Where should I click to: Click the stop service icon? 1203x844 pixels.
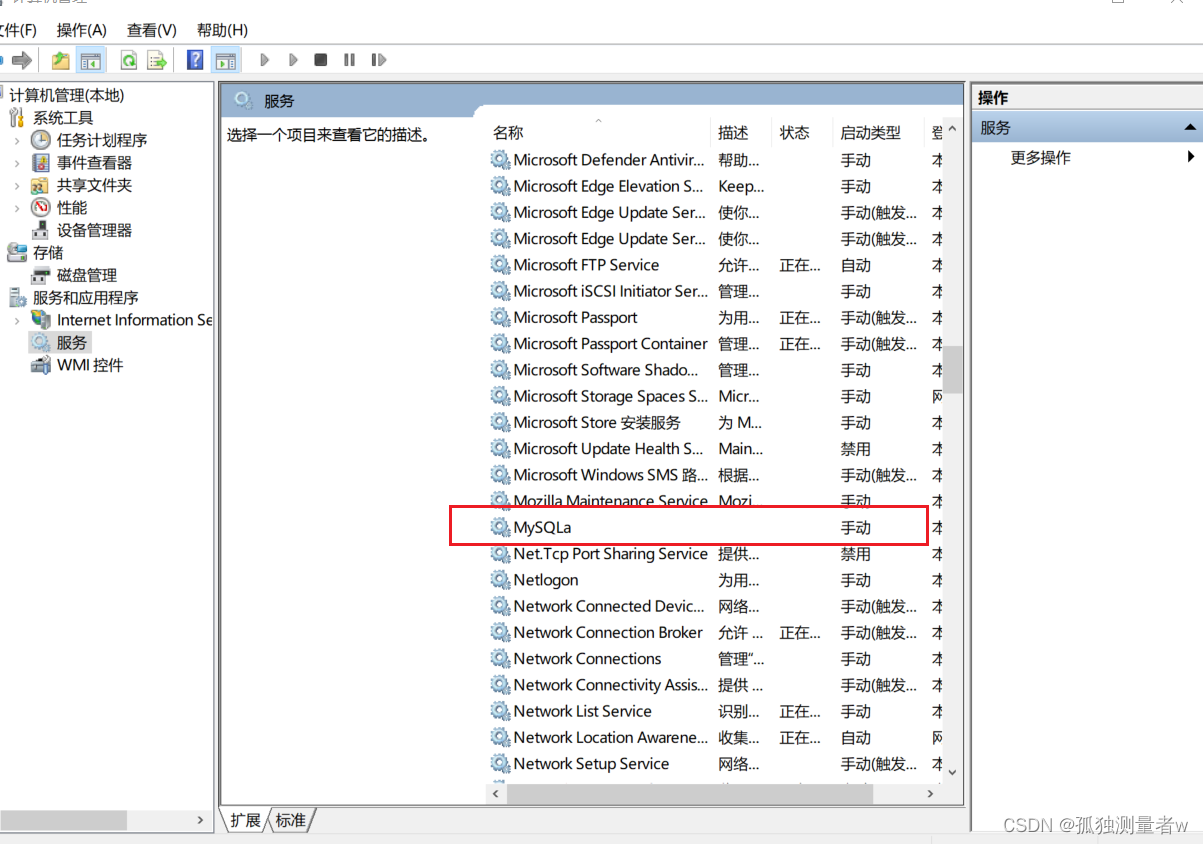(x=320, y=59)
